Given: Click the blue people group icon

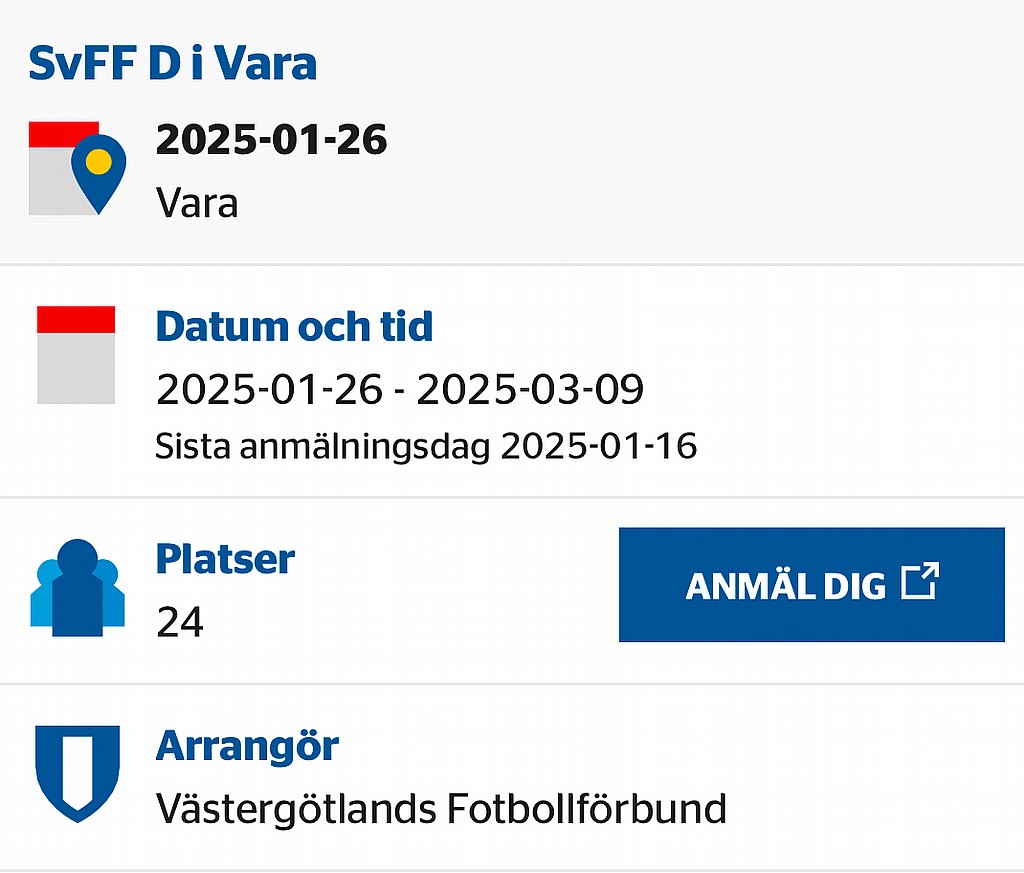Looking at the screenshot, I should (x=77, y=588).
